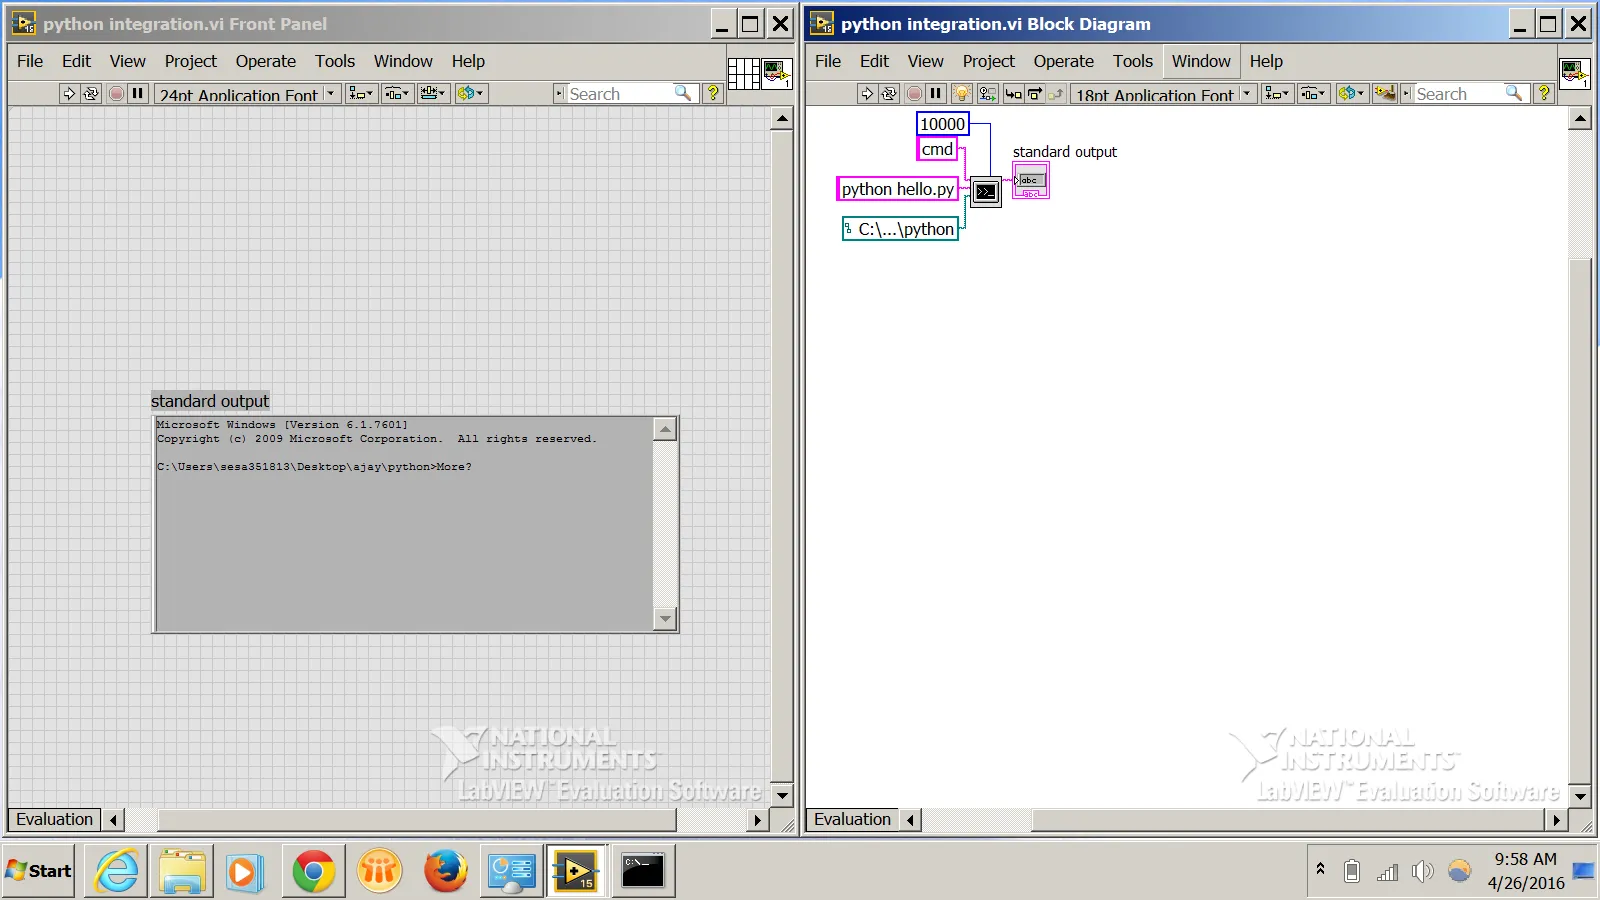Image resolution: width=1600 pixels, height=900 pixels.
Task: Click the VI icon in Block Diagram corner
Action: (1575, 73)
